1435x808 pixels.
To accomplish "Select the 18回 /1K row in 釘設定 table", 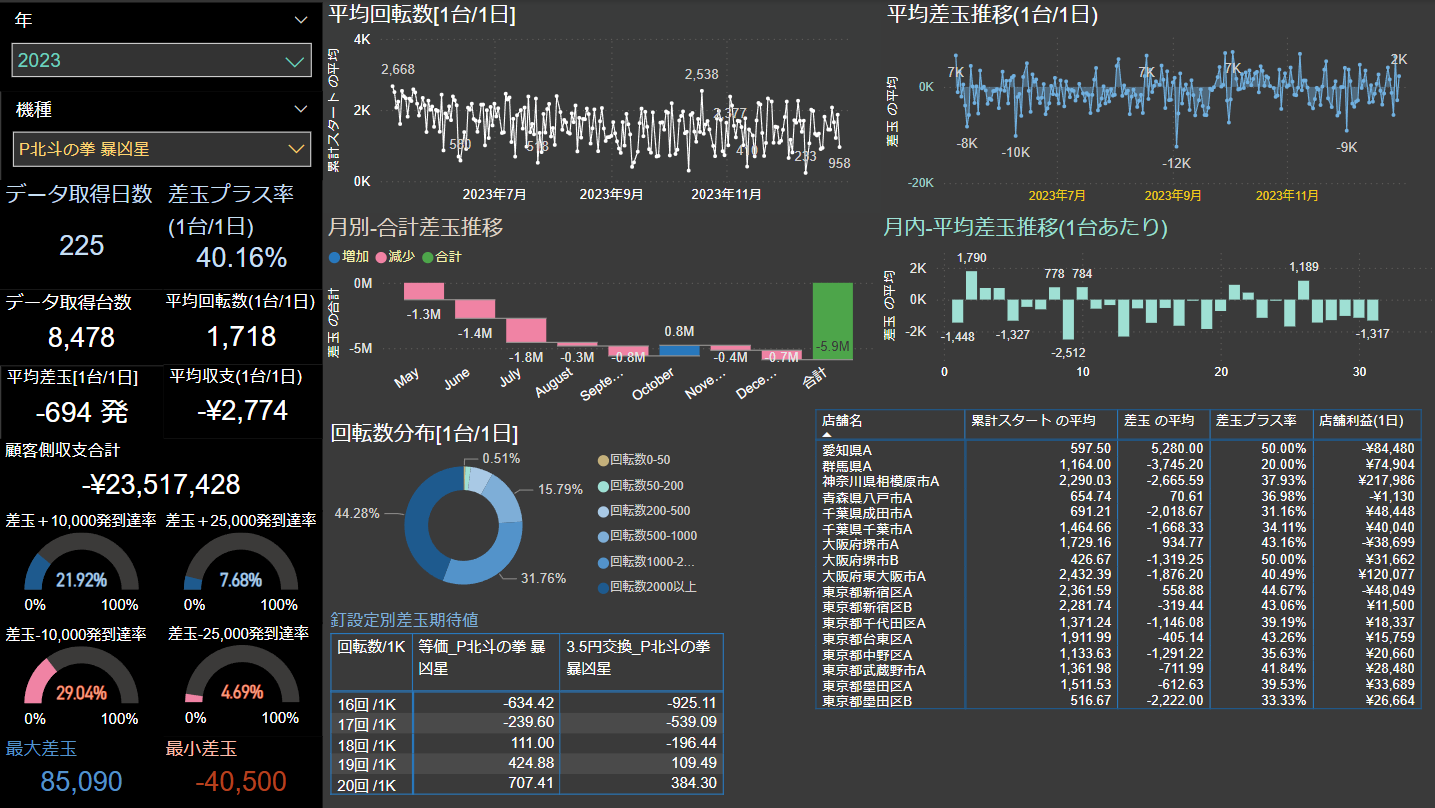I will 370,743.
